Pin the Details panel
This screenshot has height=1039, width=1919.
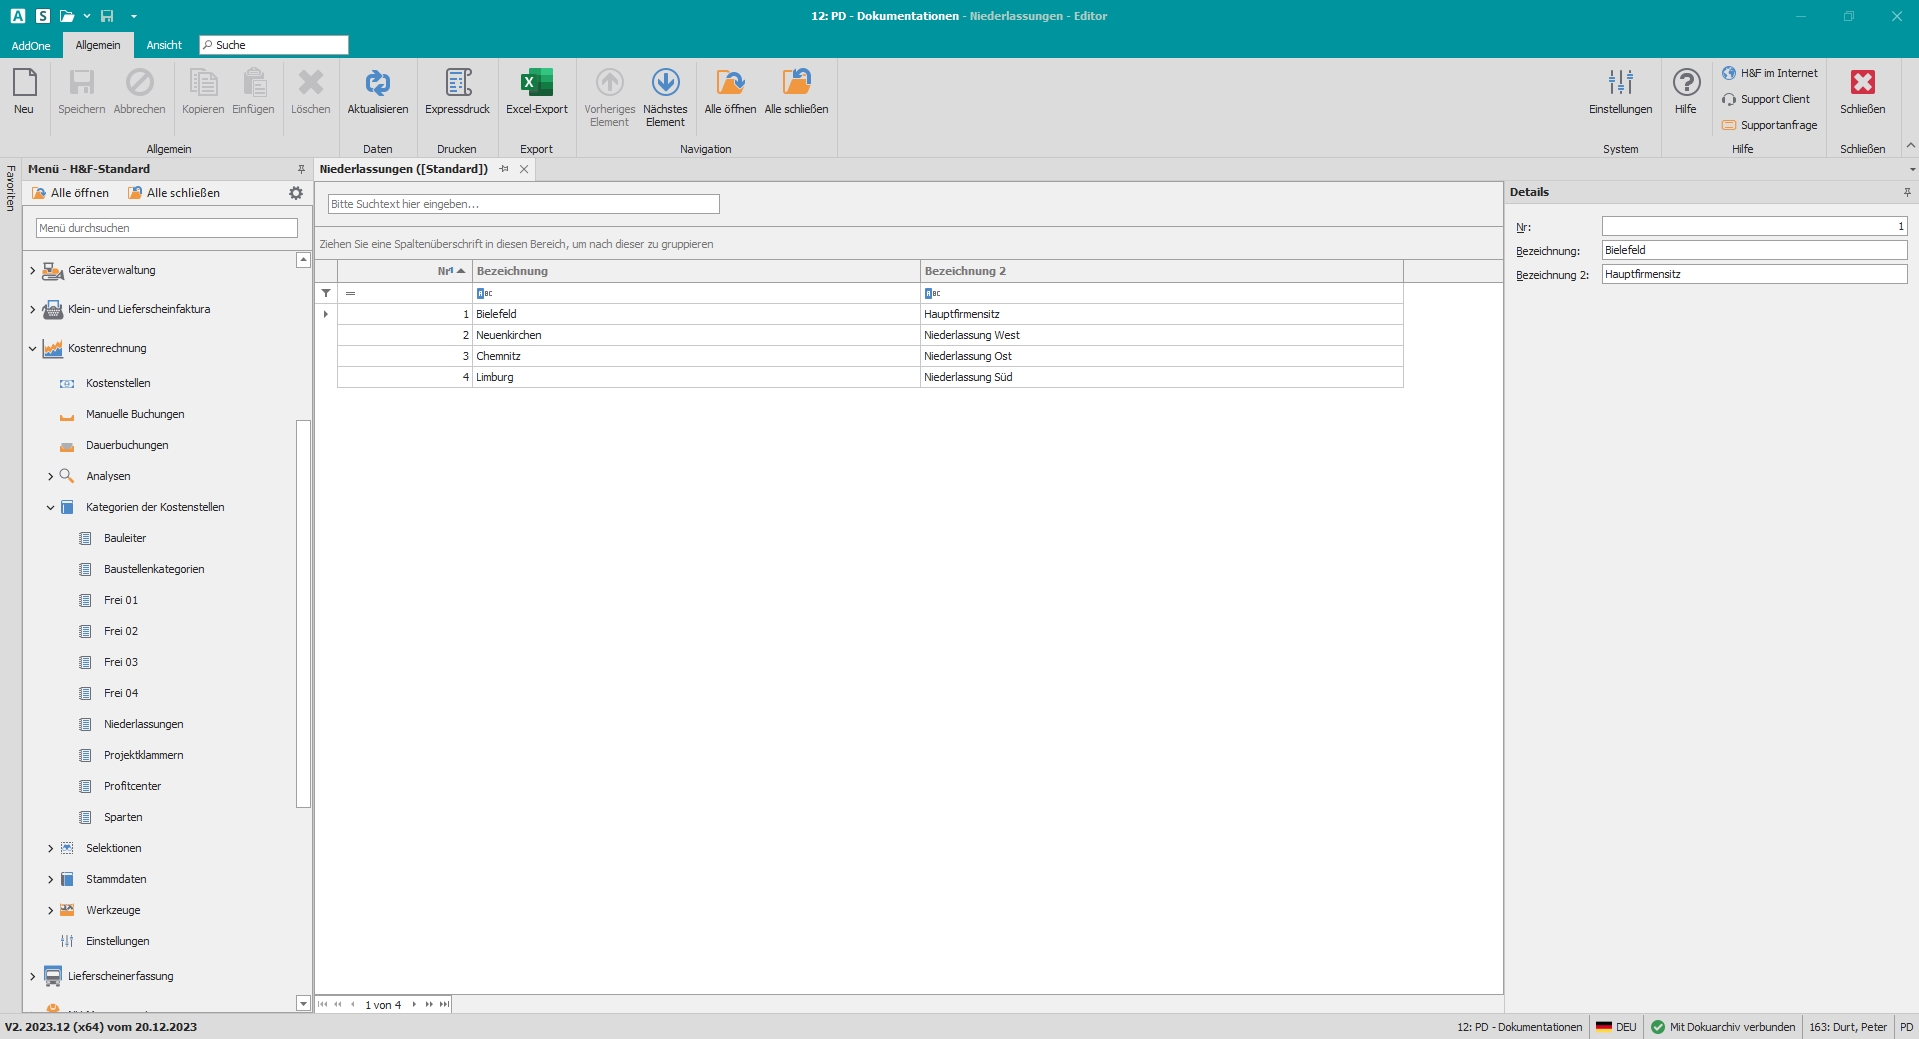point(1907,192)
